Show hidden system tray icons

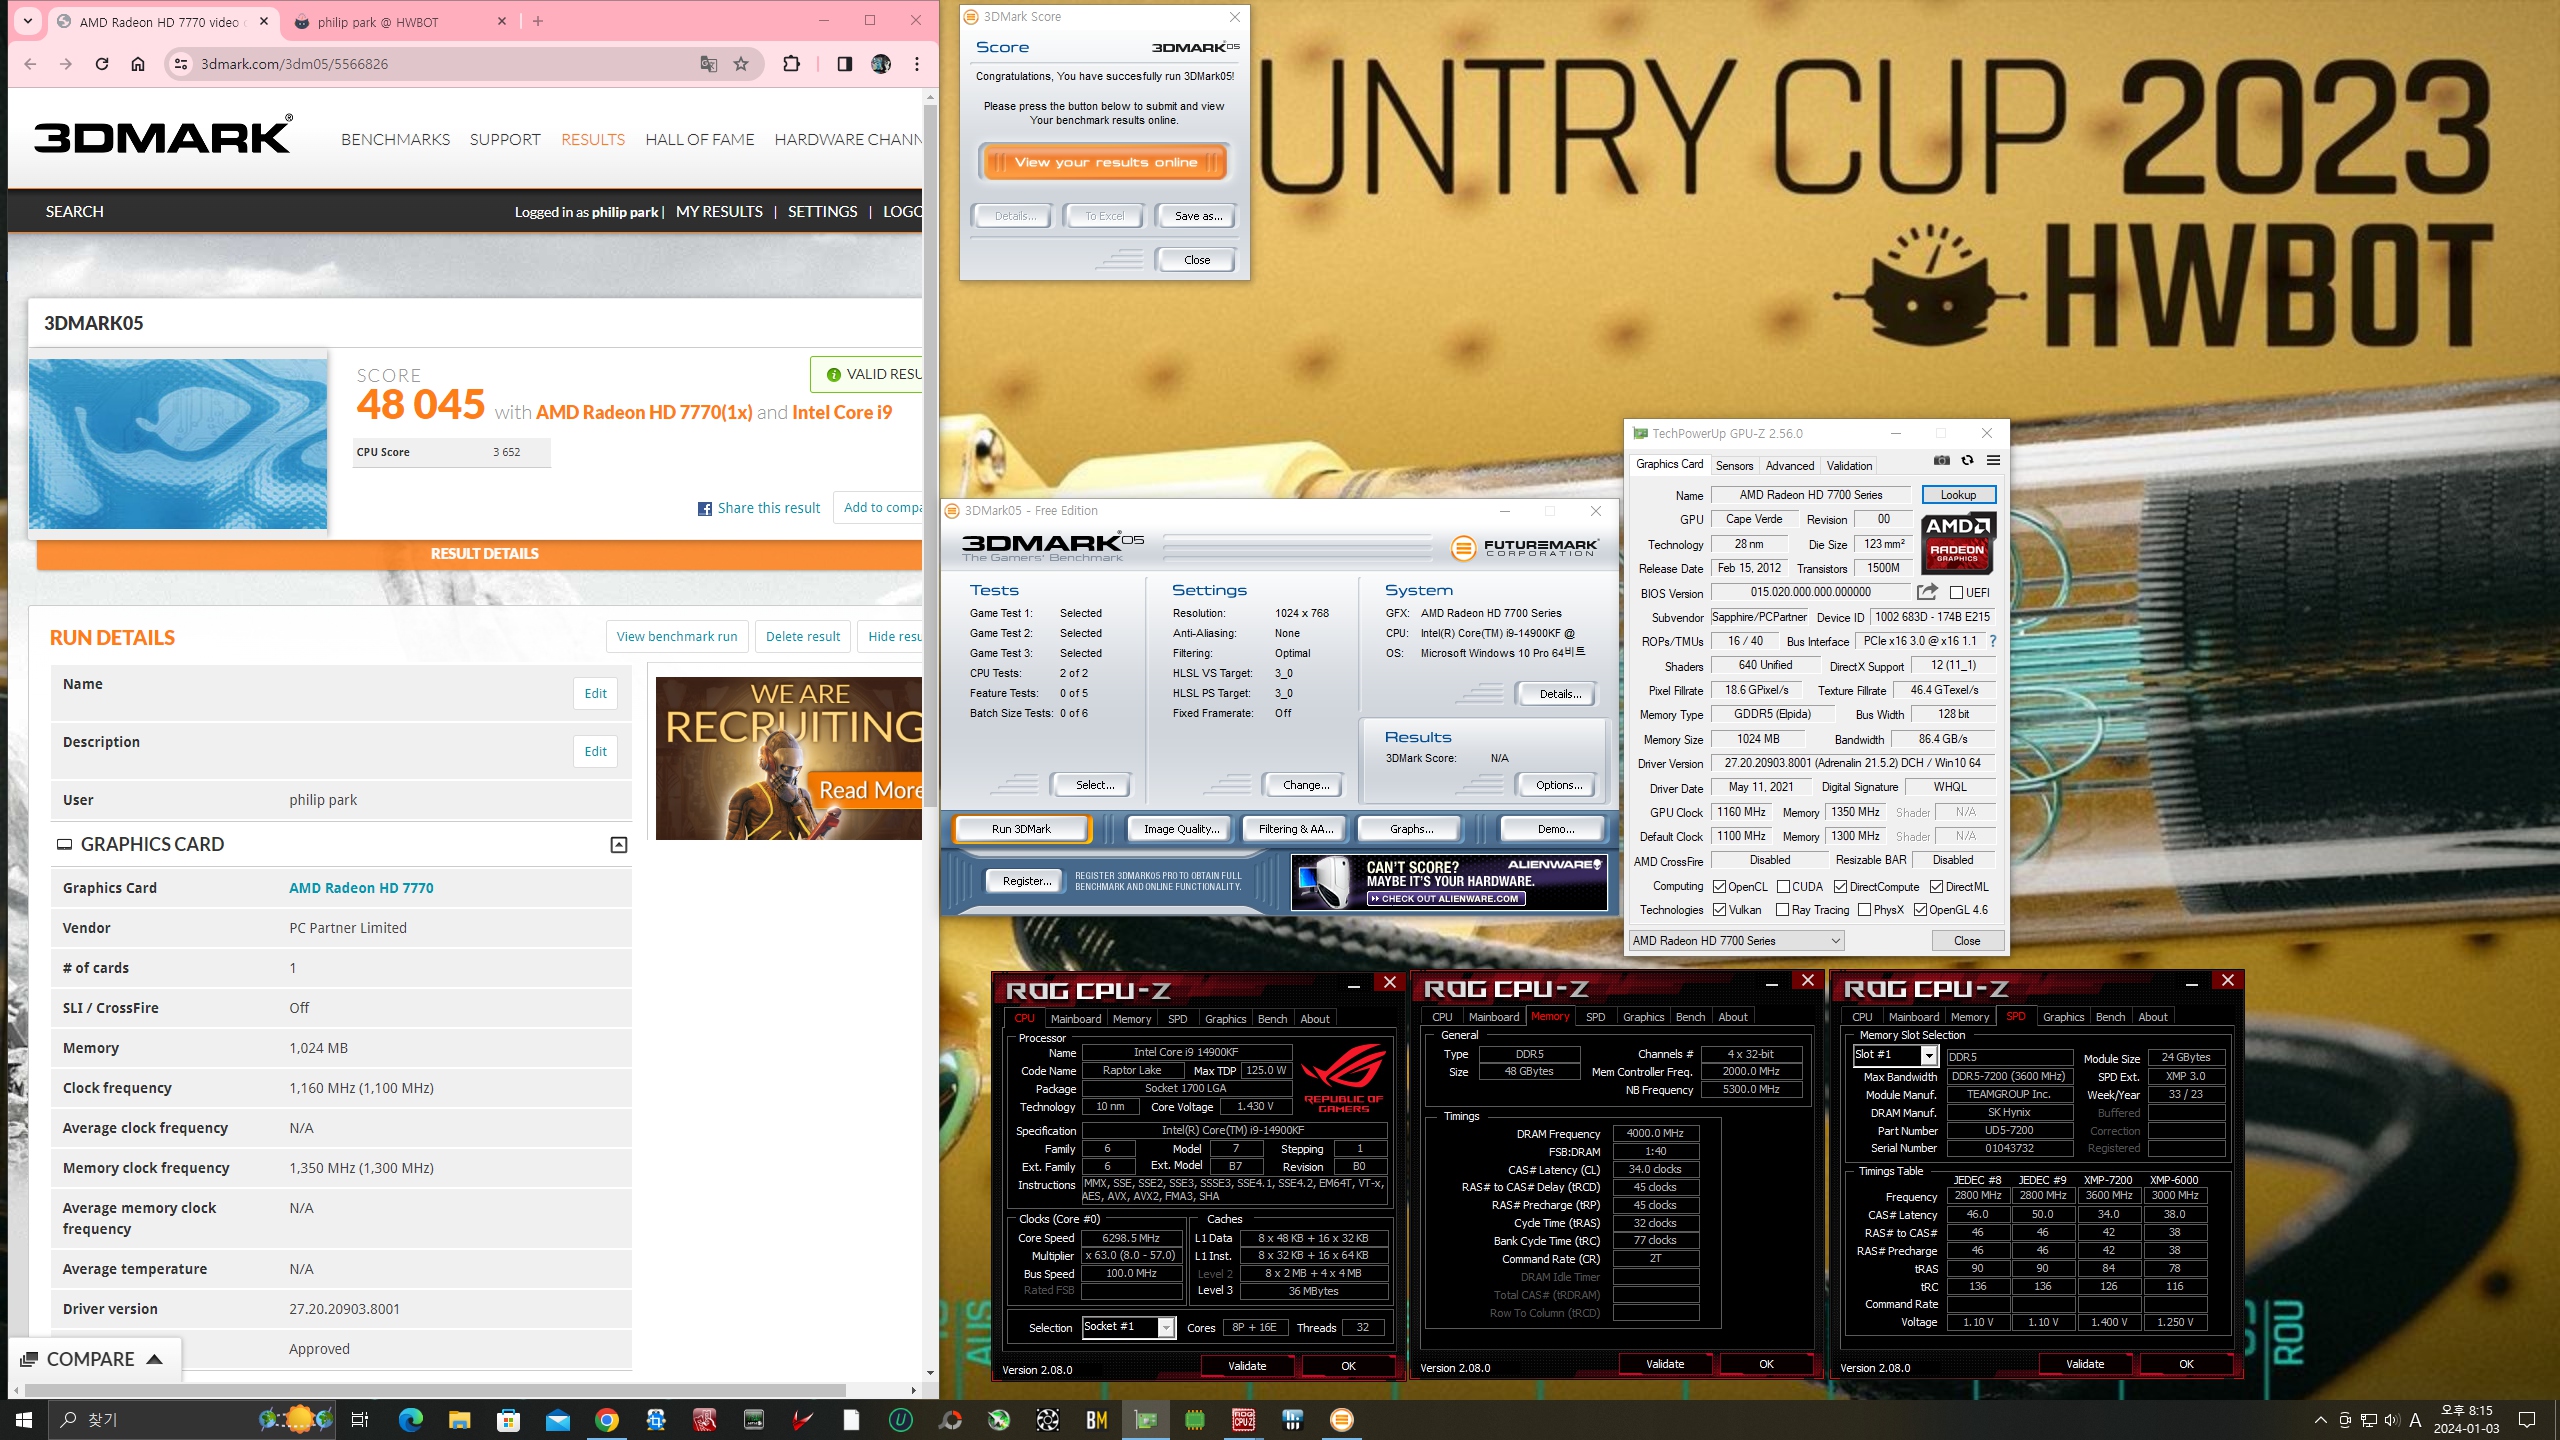click(2321, 1420)
